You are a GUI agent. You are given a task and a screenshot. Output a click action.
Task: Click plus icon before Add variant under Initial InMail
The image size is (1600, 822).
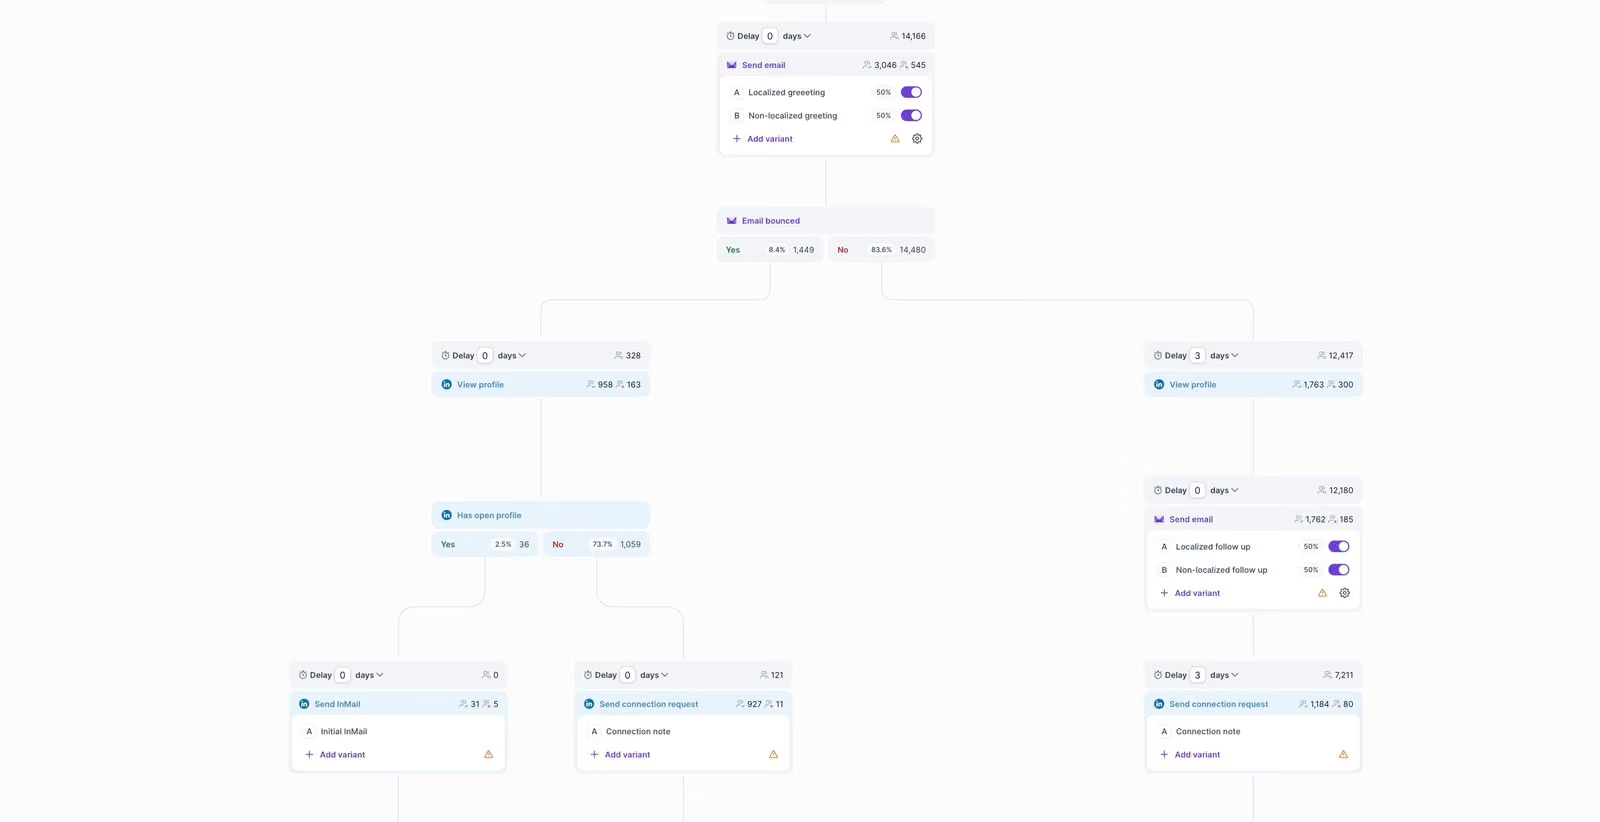pyautogui.click(x=309, y=754)
